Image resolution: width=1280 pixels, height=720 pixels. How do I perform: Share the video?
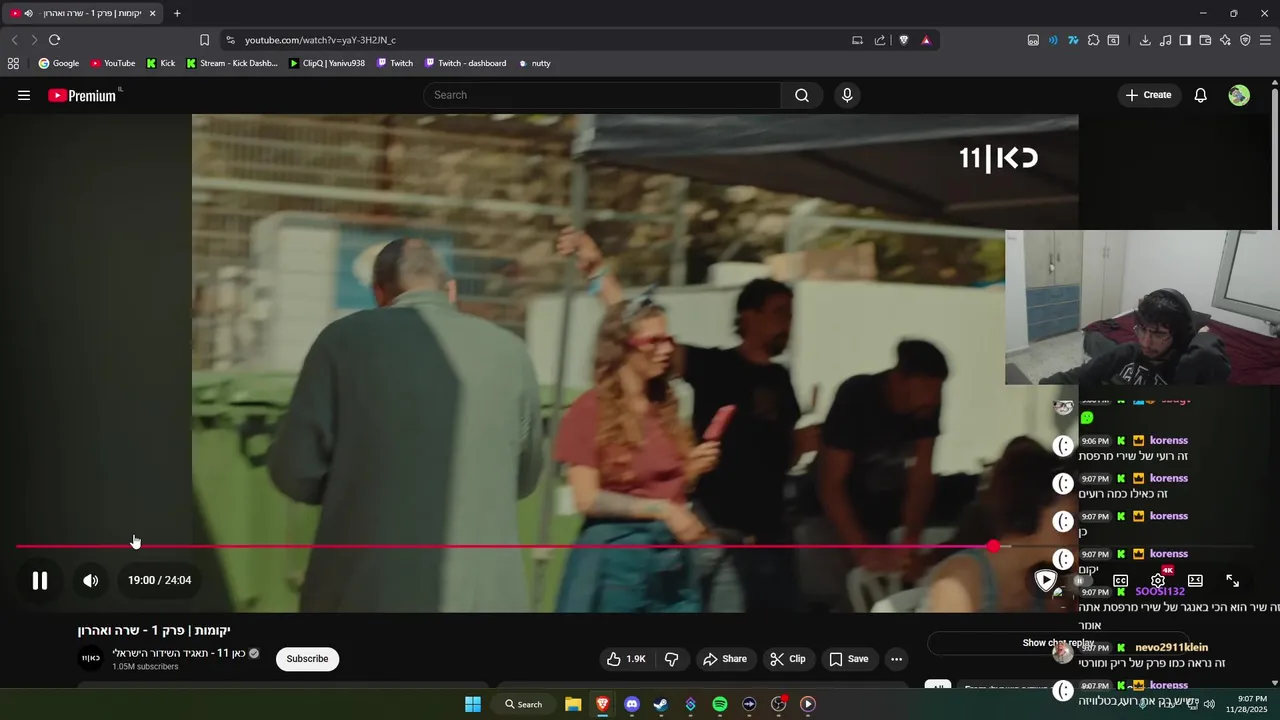[725, 659]
